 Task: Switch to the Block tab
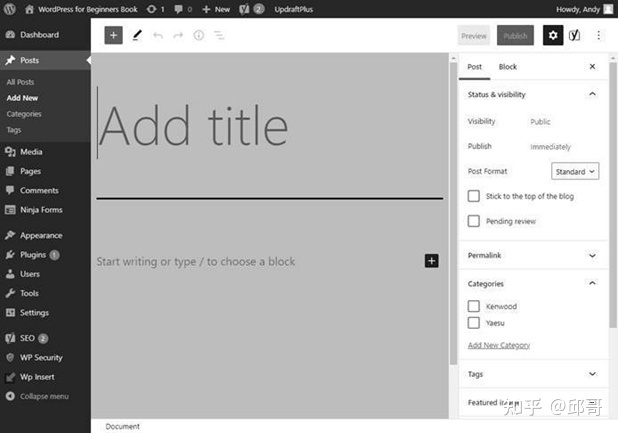point(508,67)
